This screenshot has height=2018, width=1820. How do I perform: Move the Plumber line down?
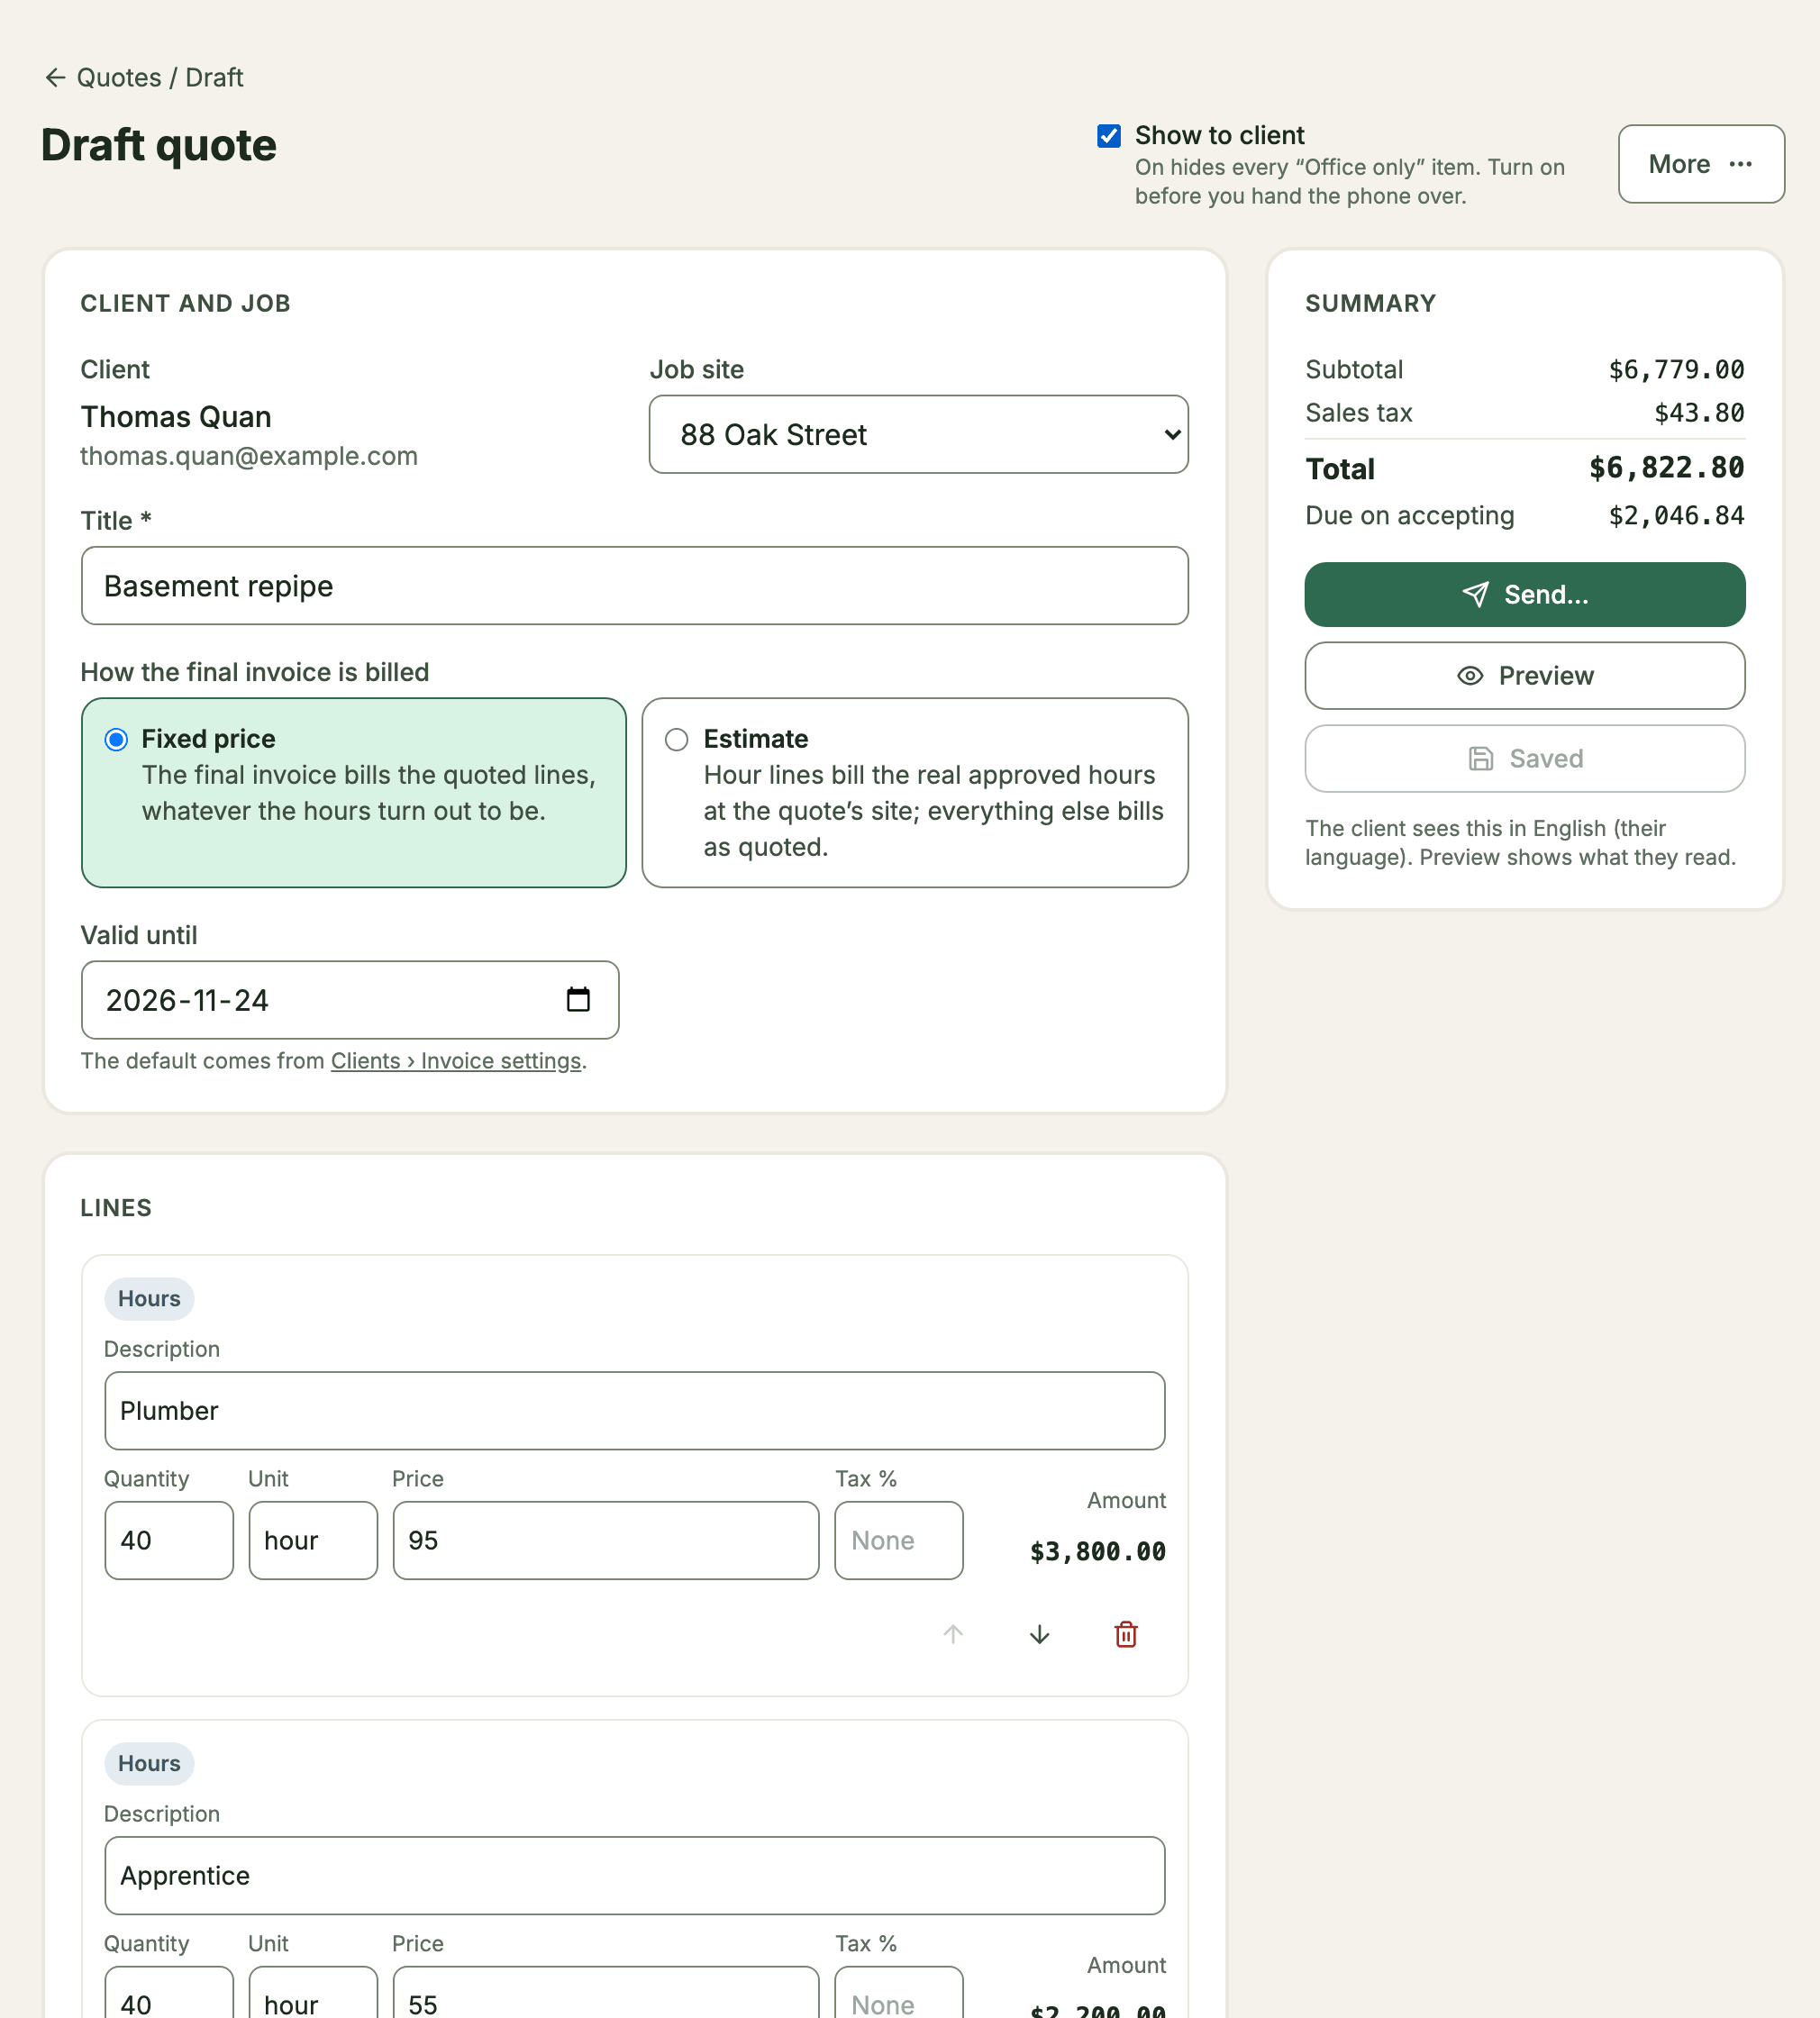(1039, 1634)
